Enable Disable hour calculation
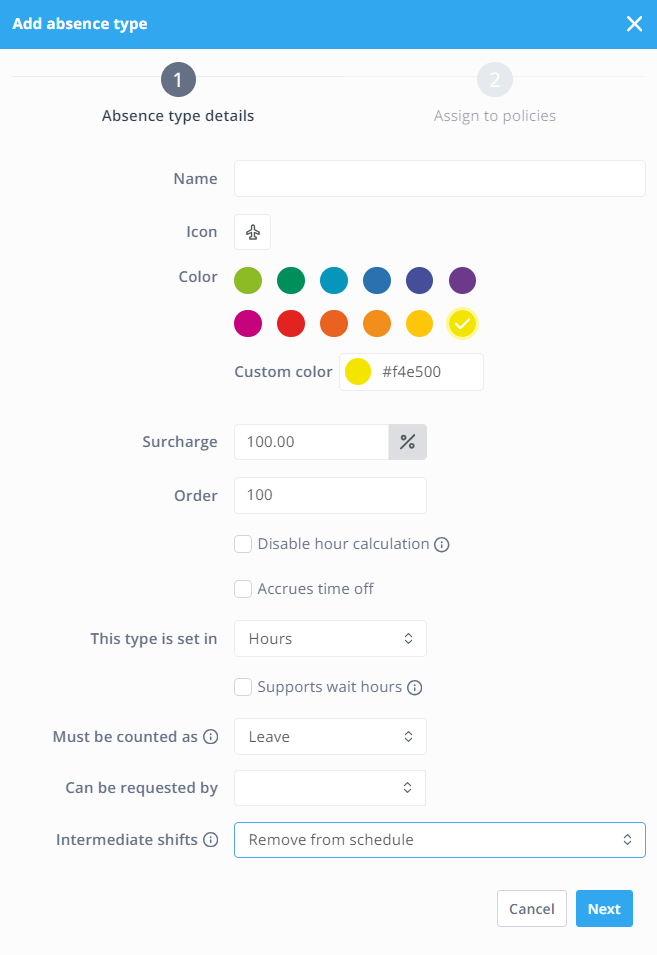Screen dimensions: 657x955 click(x=243, y=543)
